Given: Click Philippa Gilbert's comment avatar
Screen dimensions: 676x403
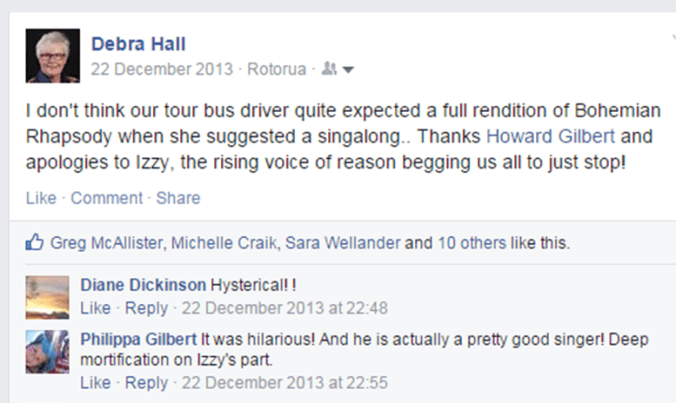Looking at the screenshot, I should pyautogui.click(x=47, y=351).
